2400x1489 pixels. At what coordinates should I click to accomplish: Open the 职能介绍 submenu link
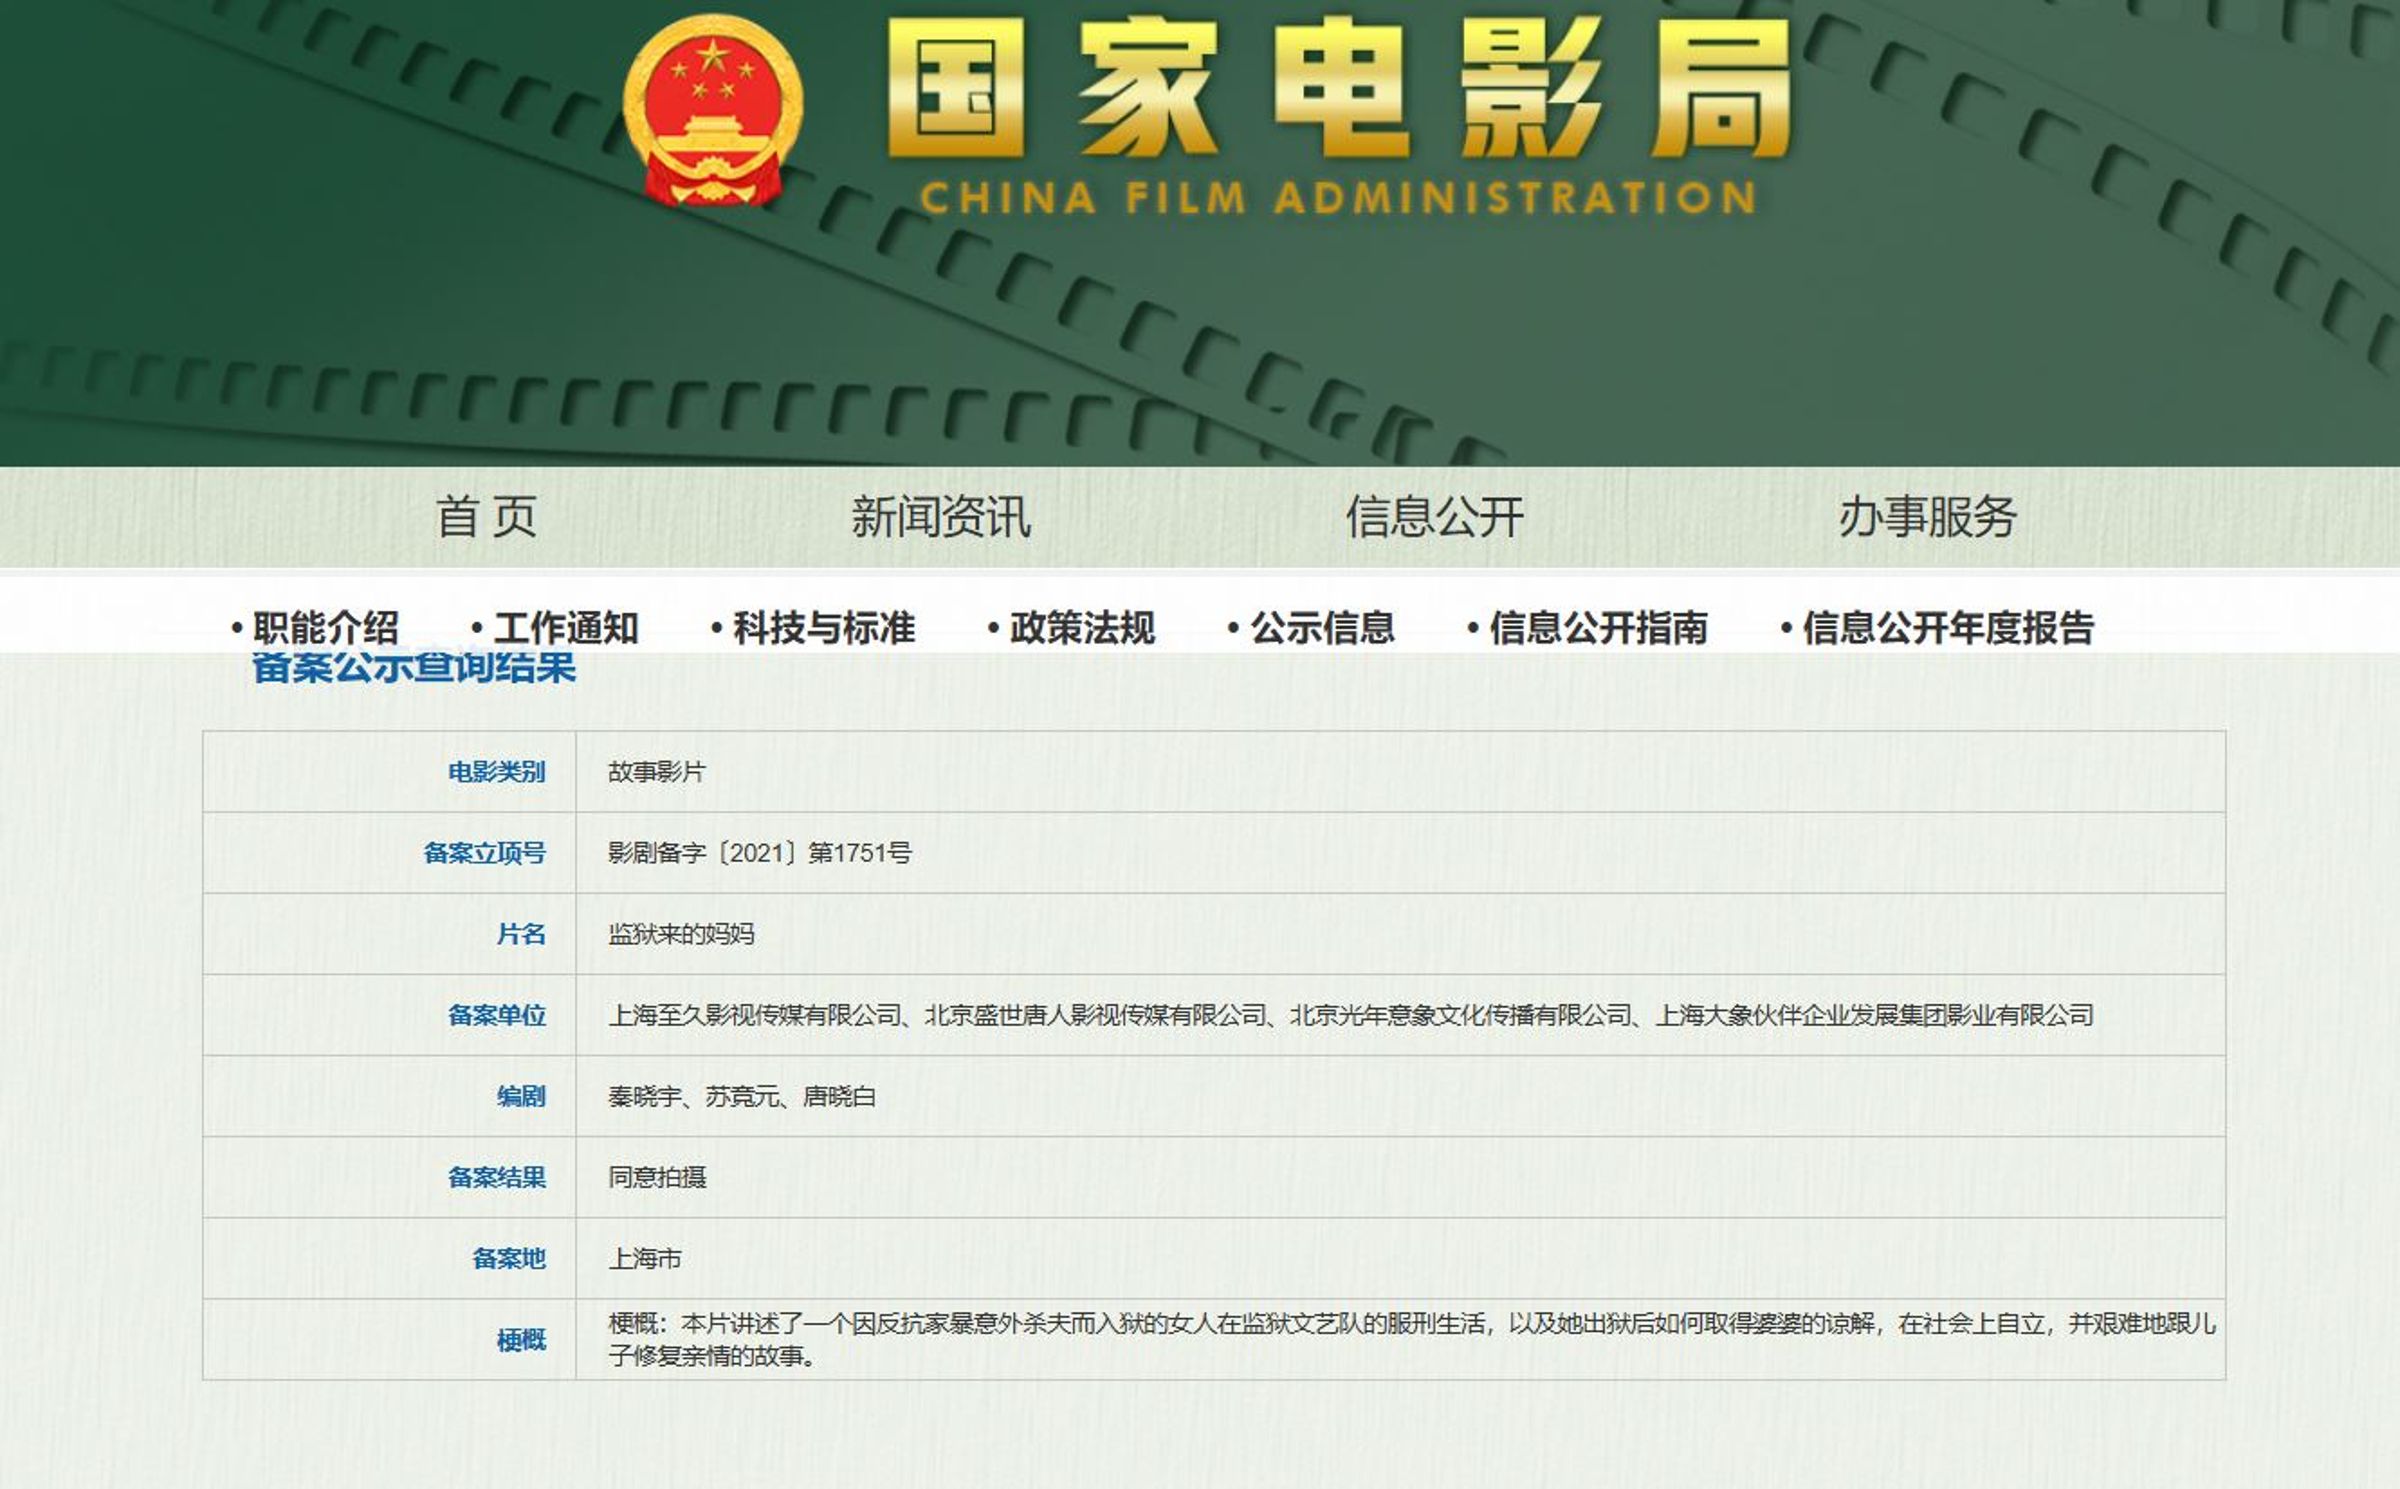pos(325,628)
